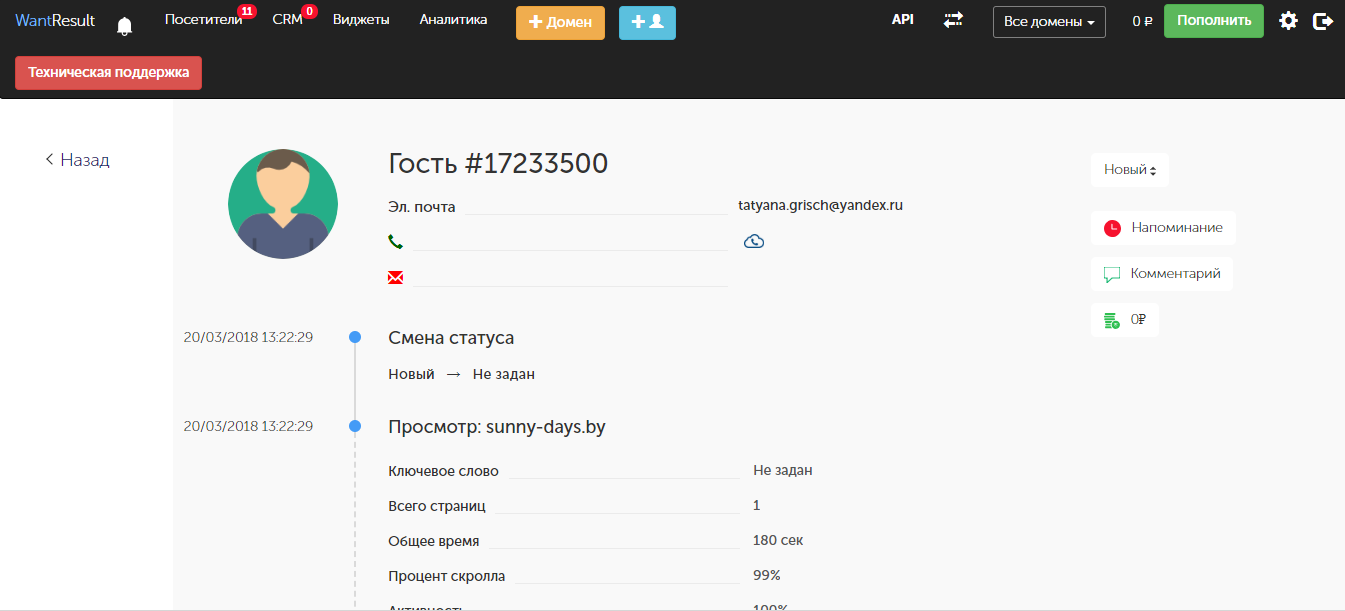Click the Всего страниц value 1
The width and height of the screenshot is (1345, 611).
click(x=757, y=505)
